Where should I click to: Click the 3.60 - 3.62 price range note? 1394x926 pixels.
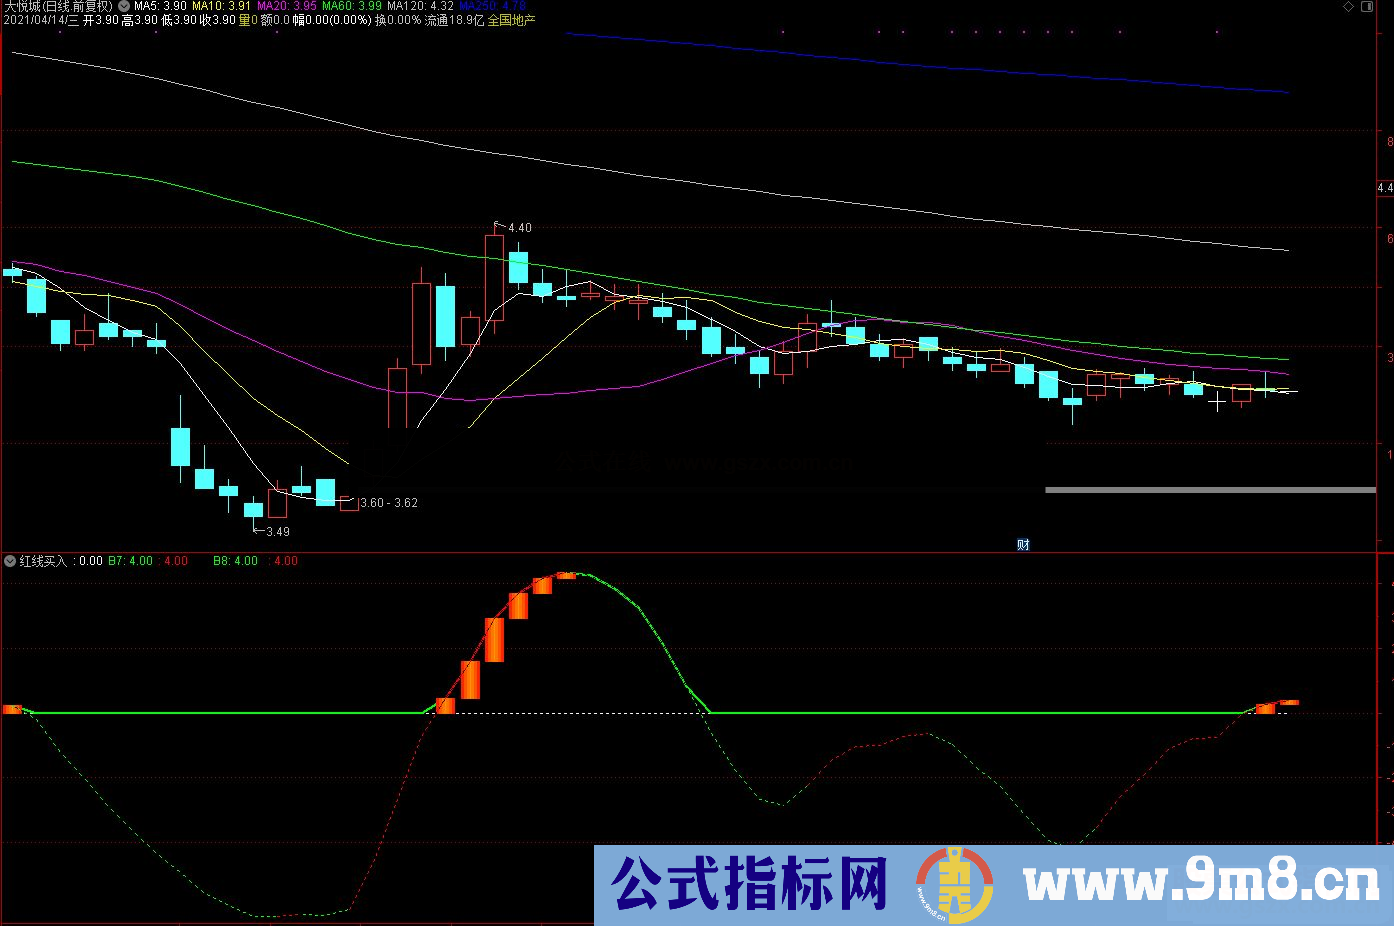click(389, 502)
